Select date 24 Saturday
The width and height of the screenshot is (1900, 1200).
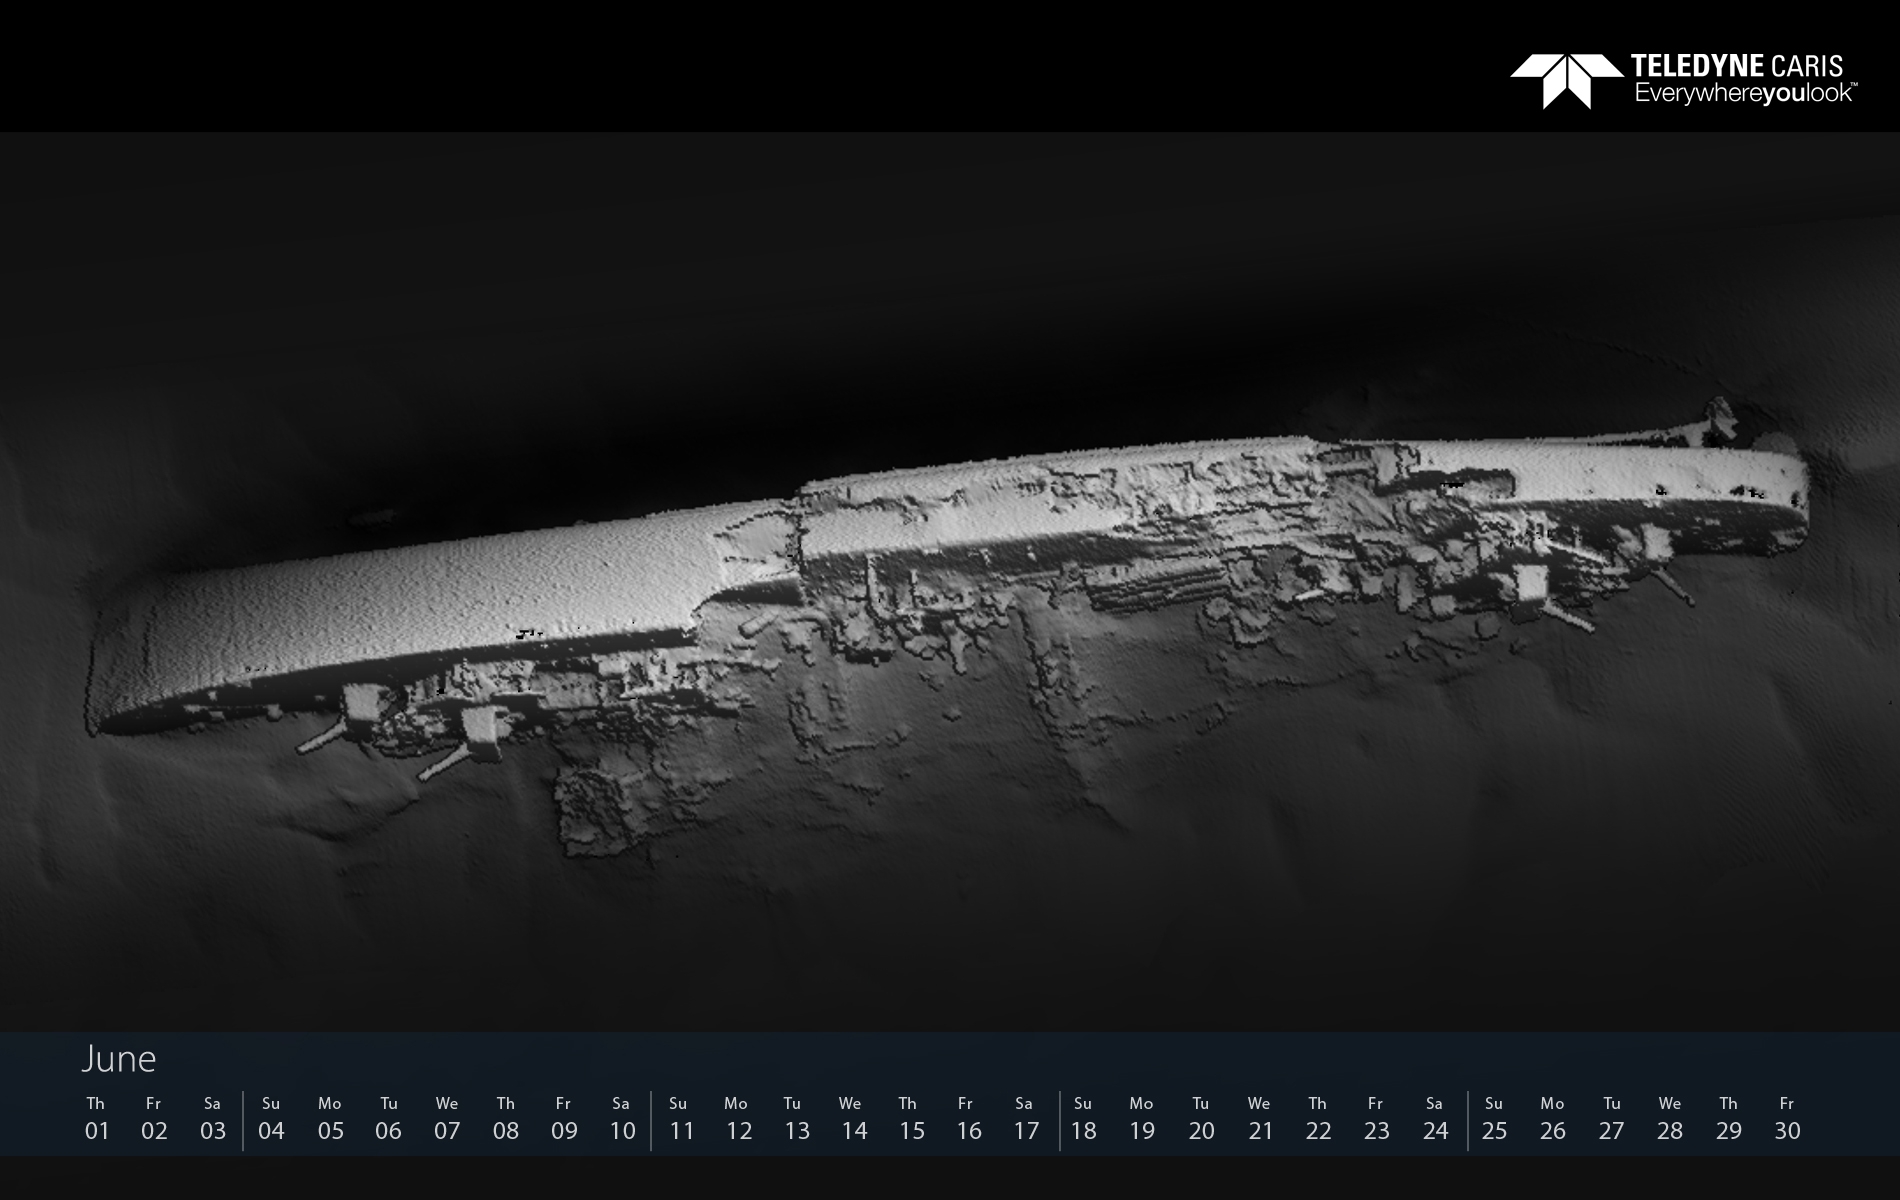tap(1435, 1119)
